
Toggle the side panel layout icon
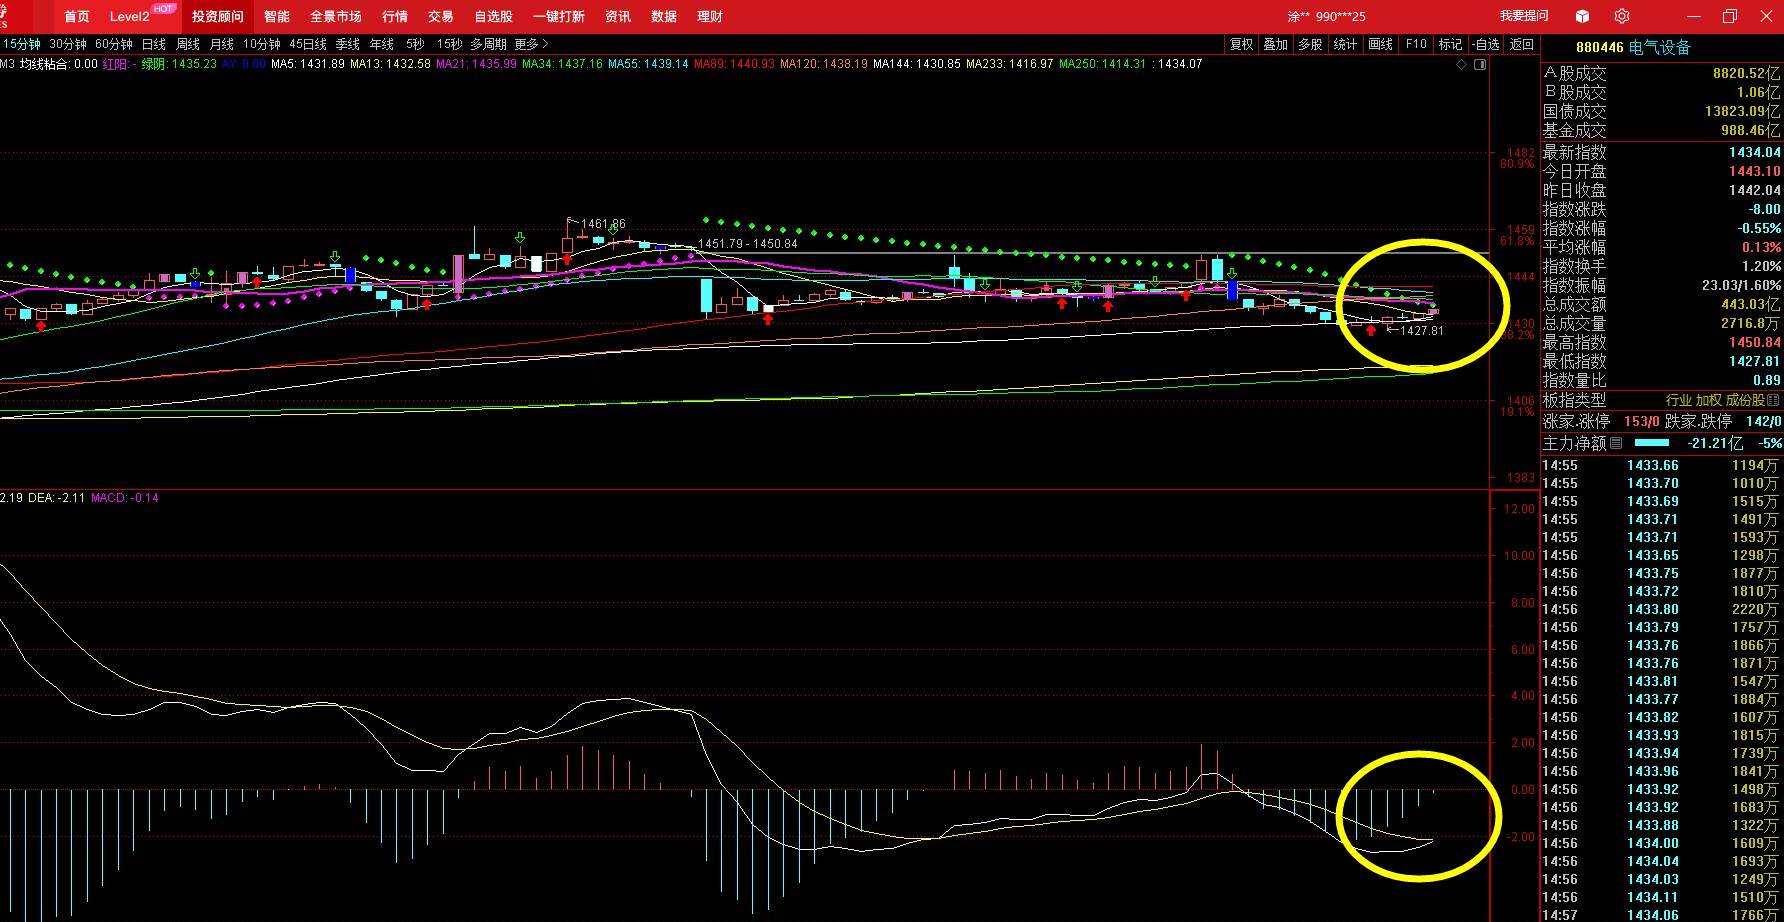click(x=1480, y=64)
